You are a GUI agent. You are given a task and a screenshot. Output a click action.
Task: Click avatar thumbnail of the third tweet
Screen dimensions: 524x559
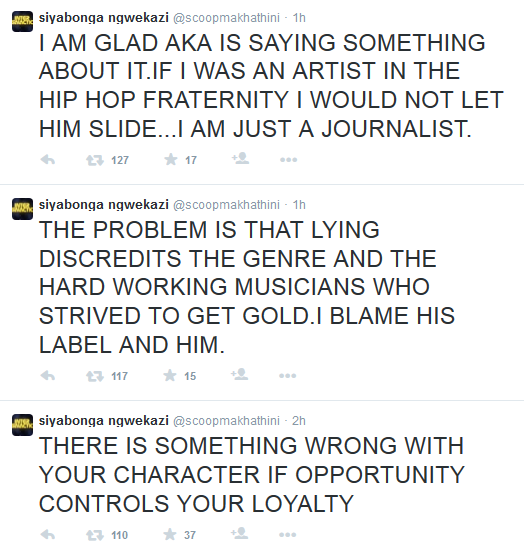(22, 425)
